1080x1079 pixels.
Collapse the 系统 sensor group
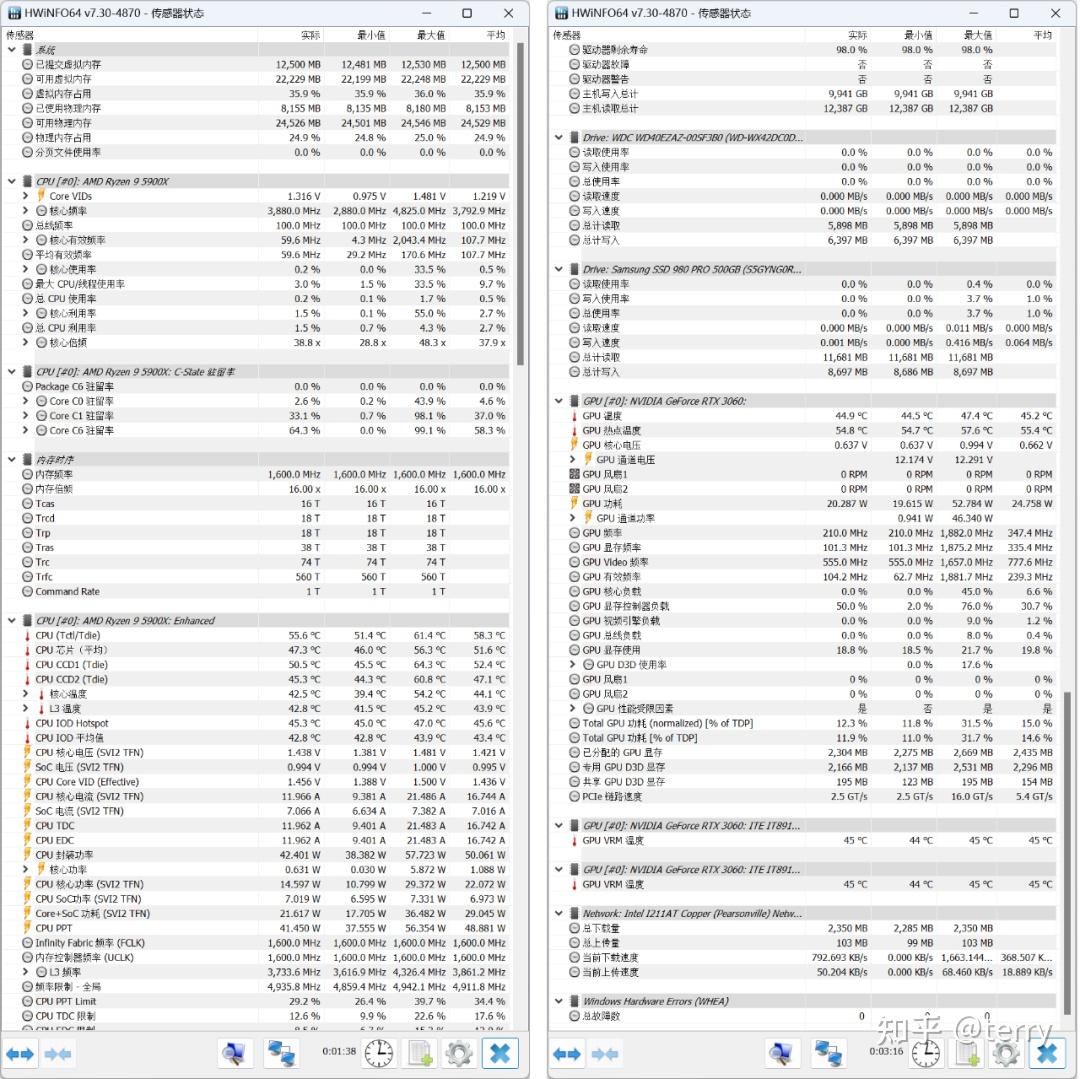[12, 50]
